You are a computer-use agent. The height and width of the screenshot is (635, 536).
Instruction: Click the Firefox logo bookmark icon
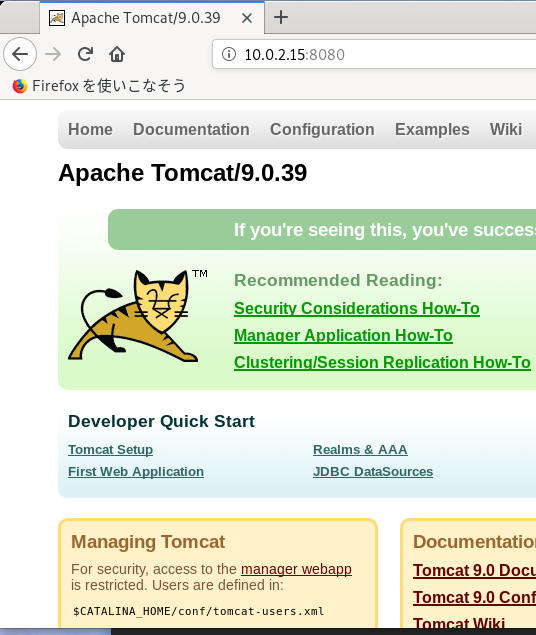[x=20, y=86]
